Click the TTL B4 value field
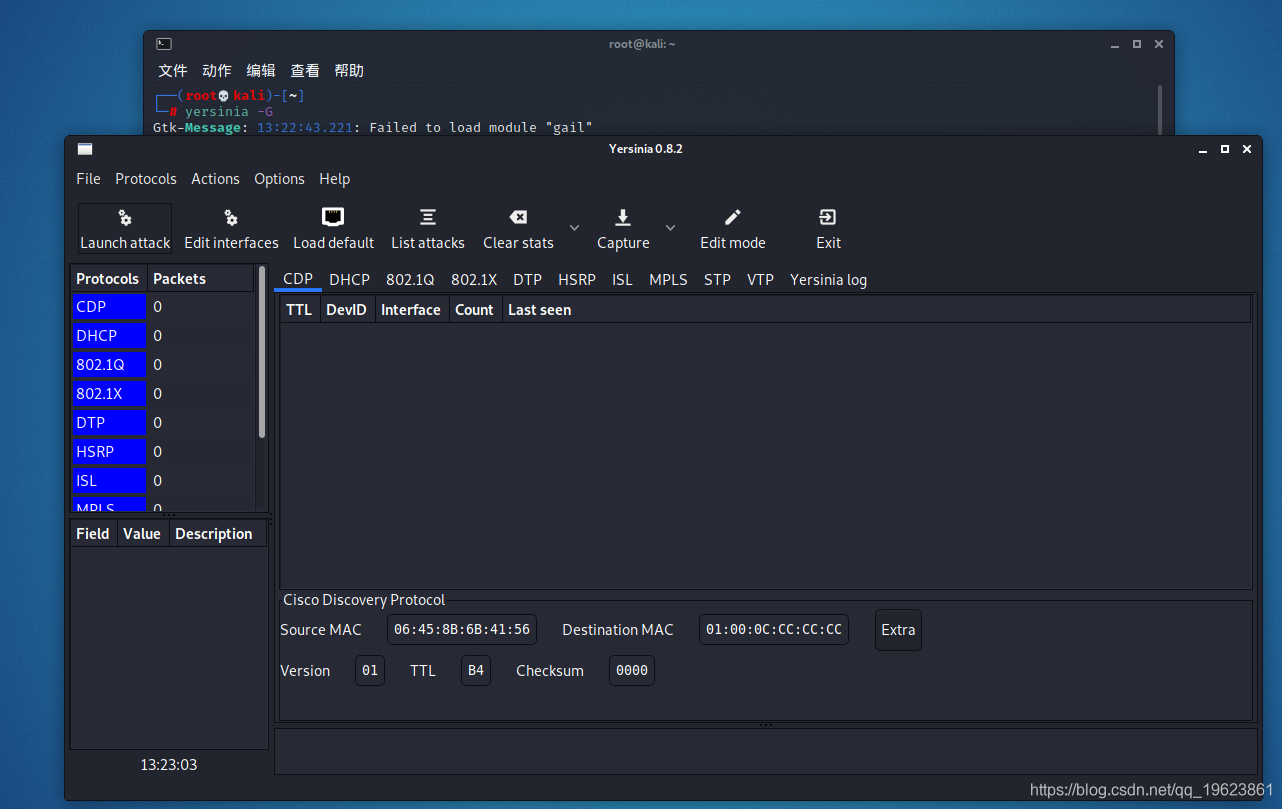The width and height of the screenshot is (1282, 809). (476, 671)
